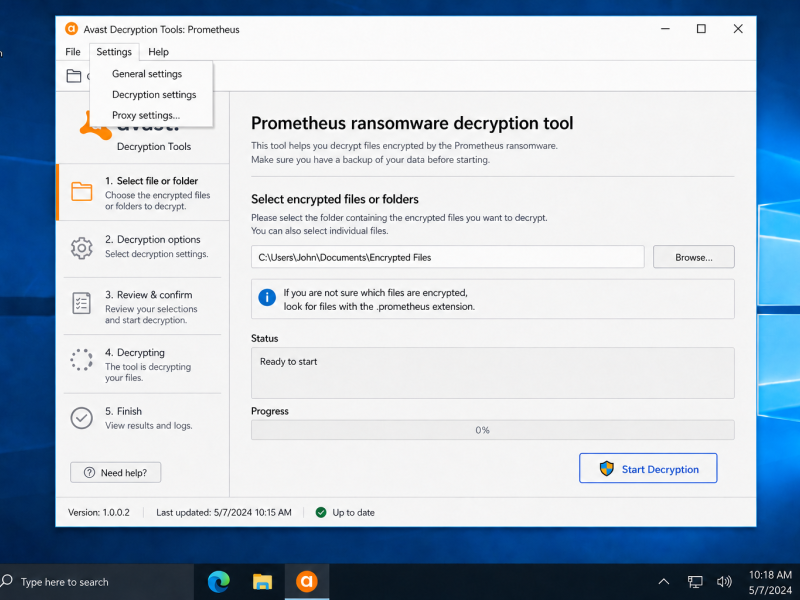
Task: Open Proxy settings... menu entry
Action: (151, 115)
